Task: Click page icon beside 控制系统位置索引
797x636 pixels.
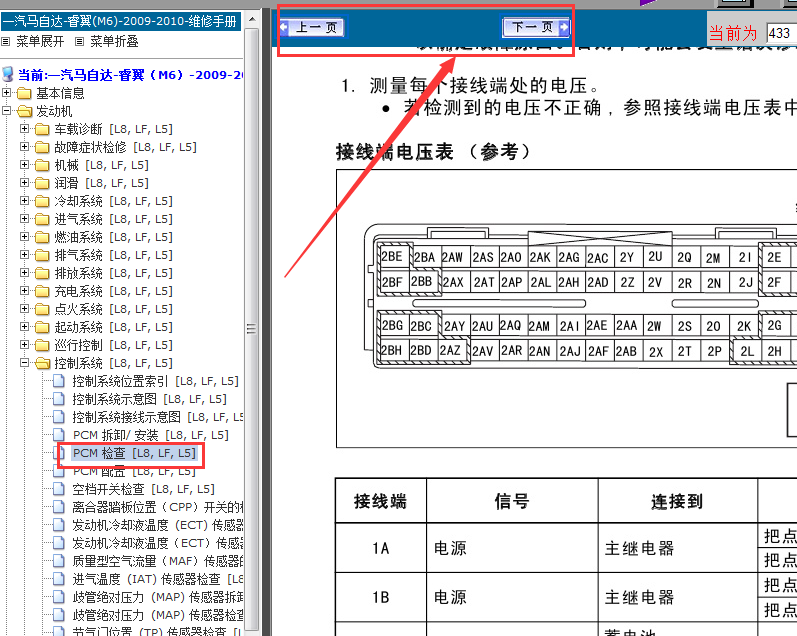Action: coord(59,381)
